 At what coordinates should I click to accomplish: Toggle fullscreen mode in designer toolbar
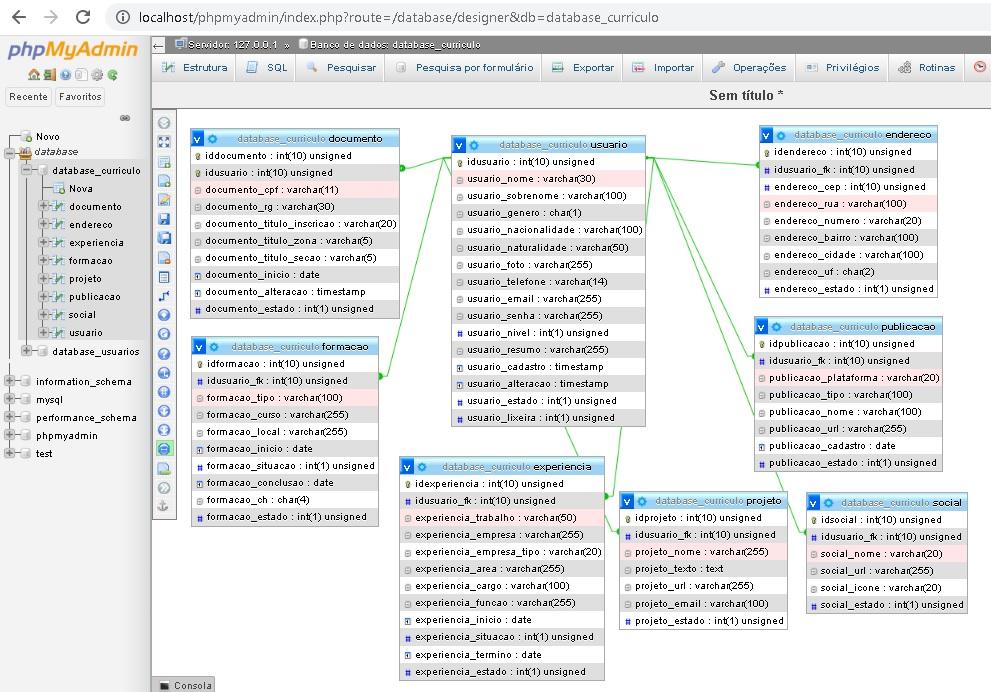[x=164, y=142]
